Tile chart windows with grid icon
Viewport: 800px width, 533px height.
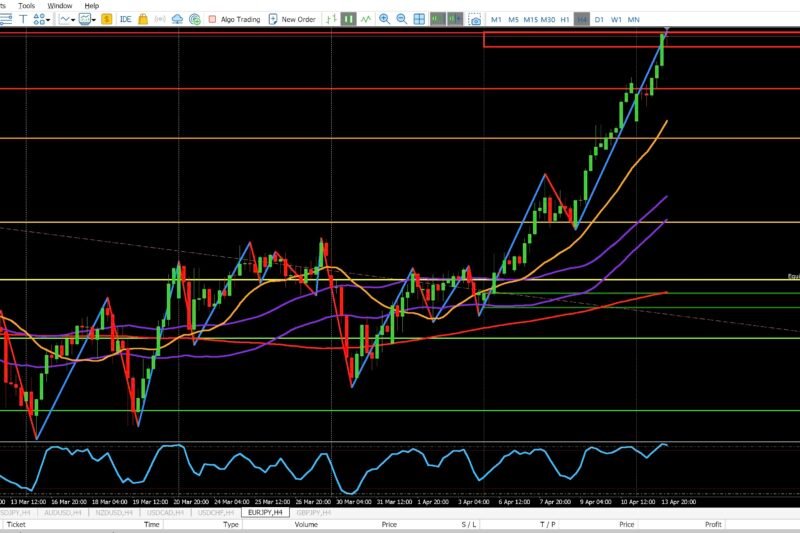(419, 19)
